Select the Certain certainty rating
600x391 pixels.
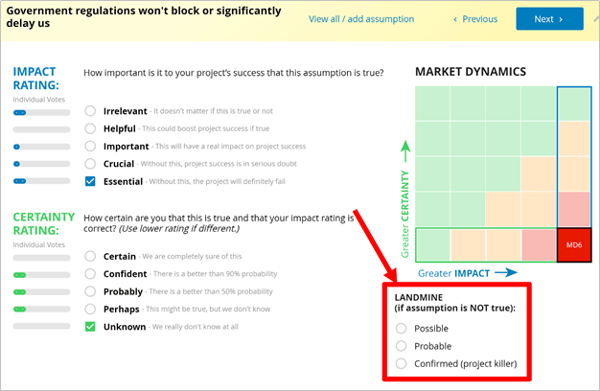point(90,256)
